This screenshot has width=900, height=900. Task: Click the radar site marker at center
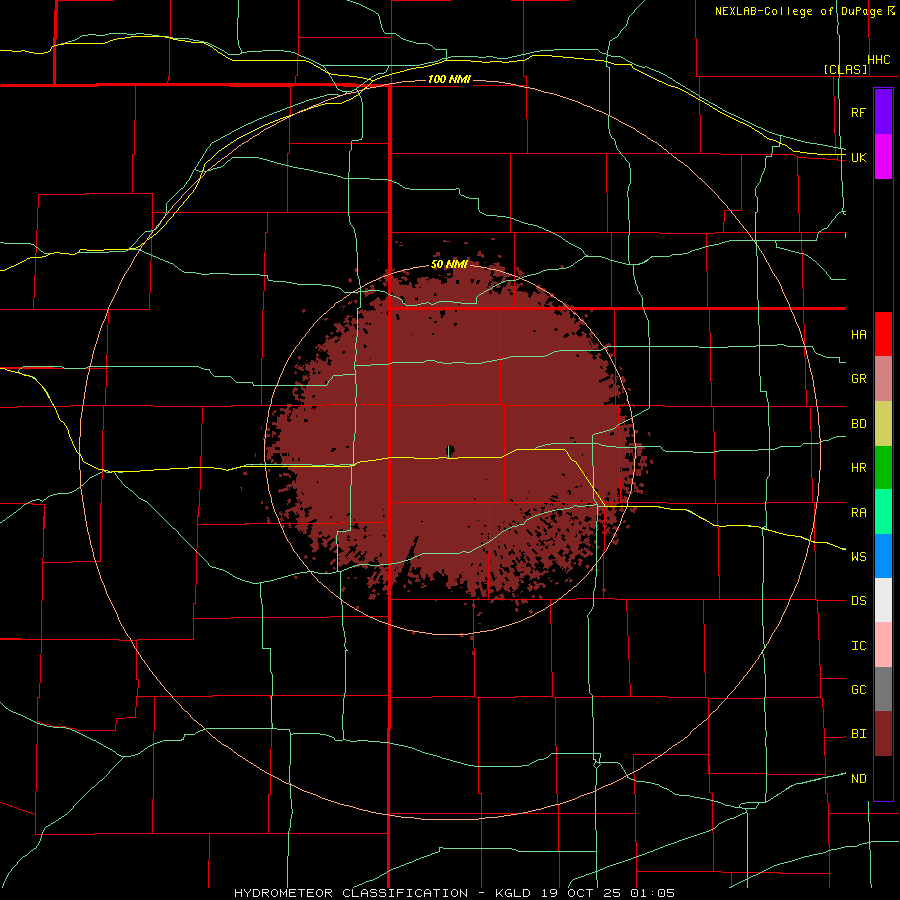click(x=450, y=451)
